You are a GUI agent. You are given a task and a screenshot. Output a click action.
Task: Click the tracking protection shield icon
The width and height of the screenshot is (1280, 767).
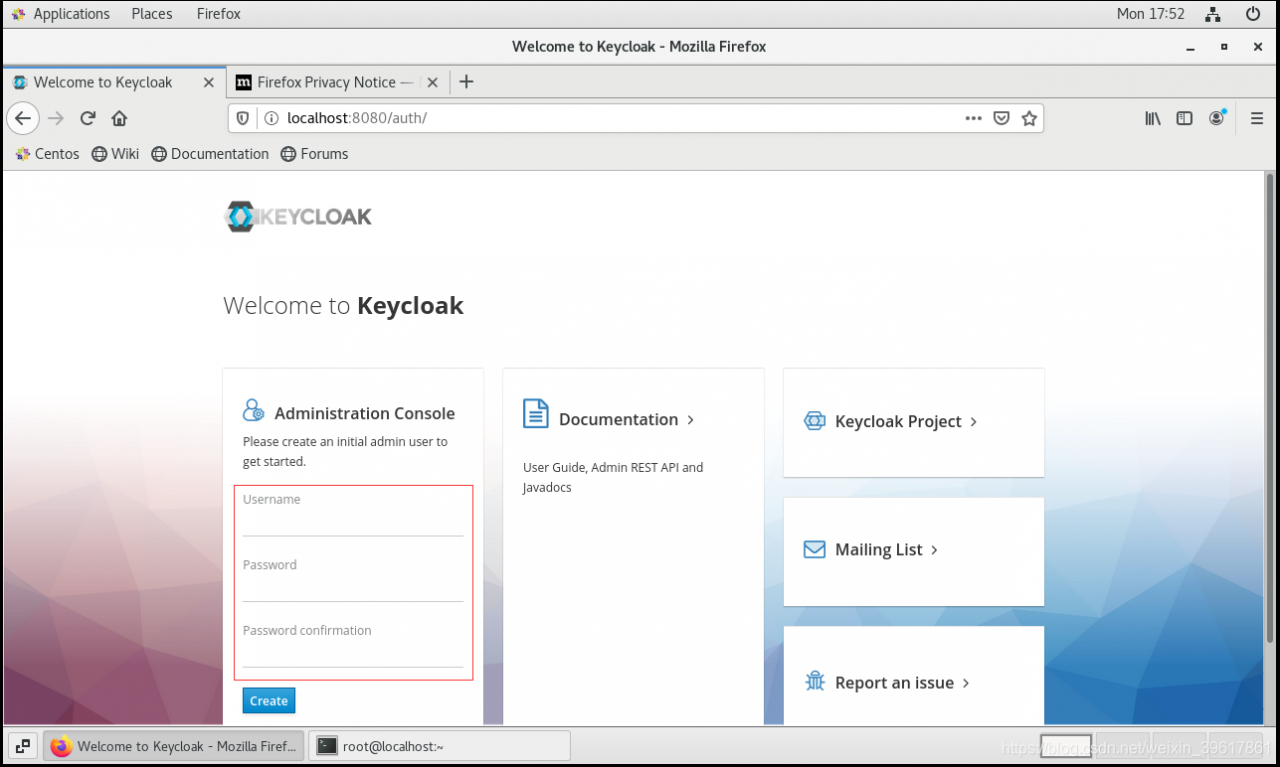coord(242,118)
